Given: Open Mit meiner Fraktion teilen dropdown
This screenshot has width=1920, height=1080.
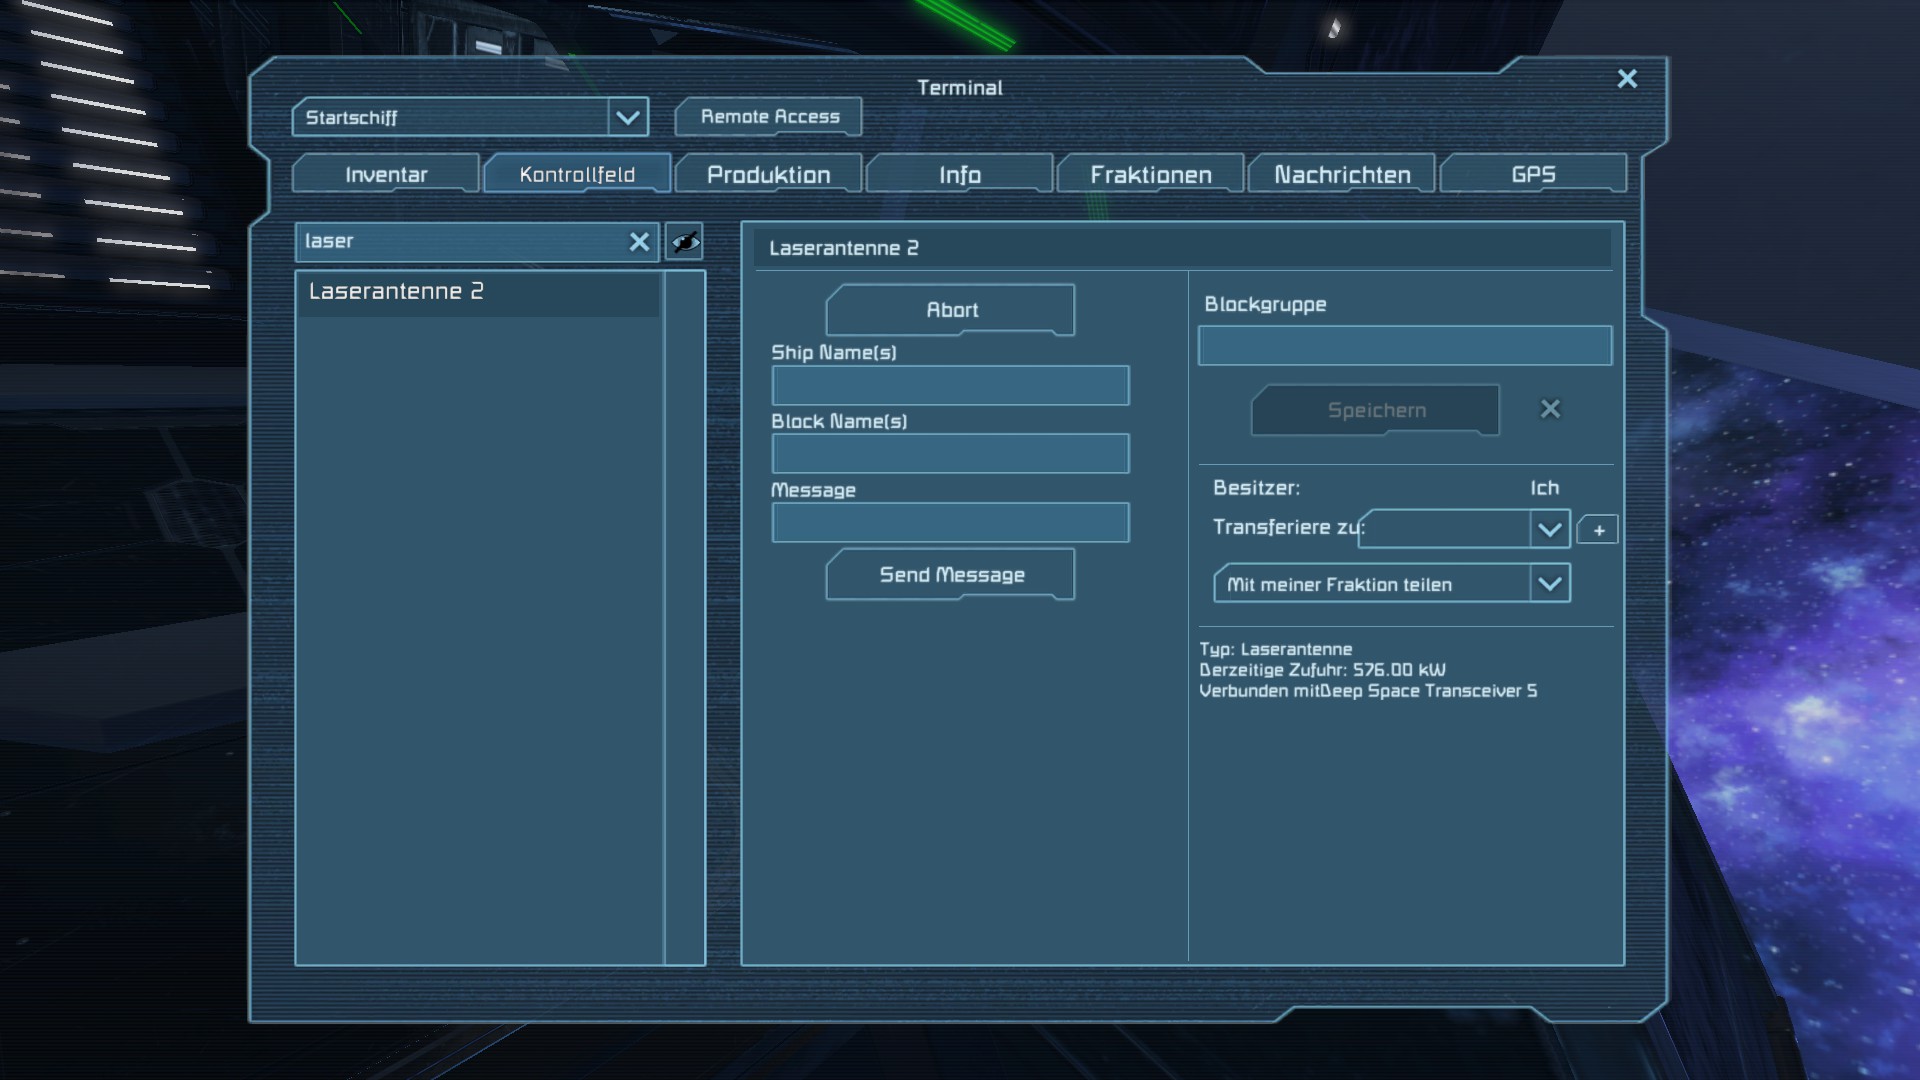Looking at the screenshot, I should [x=1549, y=584].
